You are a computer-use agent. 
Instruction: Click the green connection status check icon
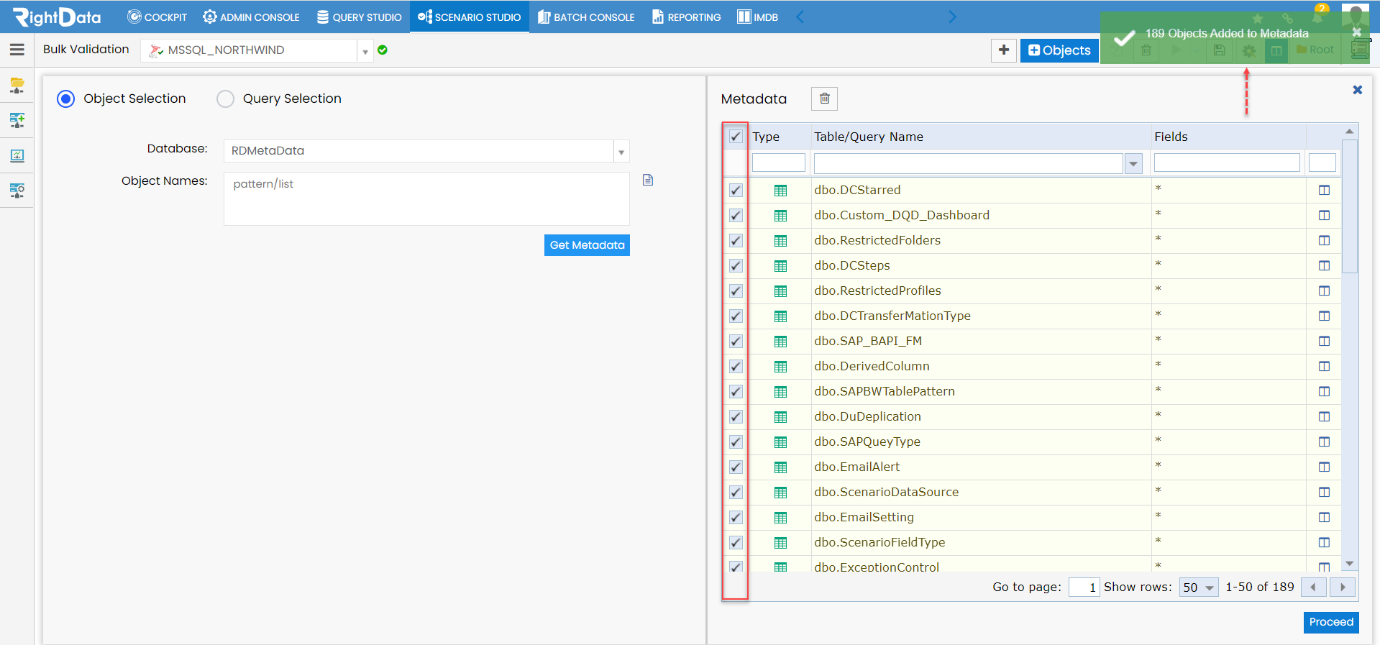click(x=383, y=50)
